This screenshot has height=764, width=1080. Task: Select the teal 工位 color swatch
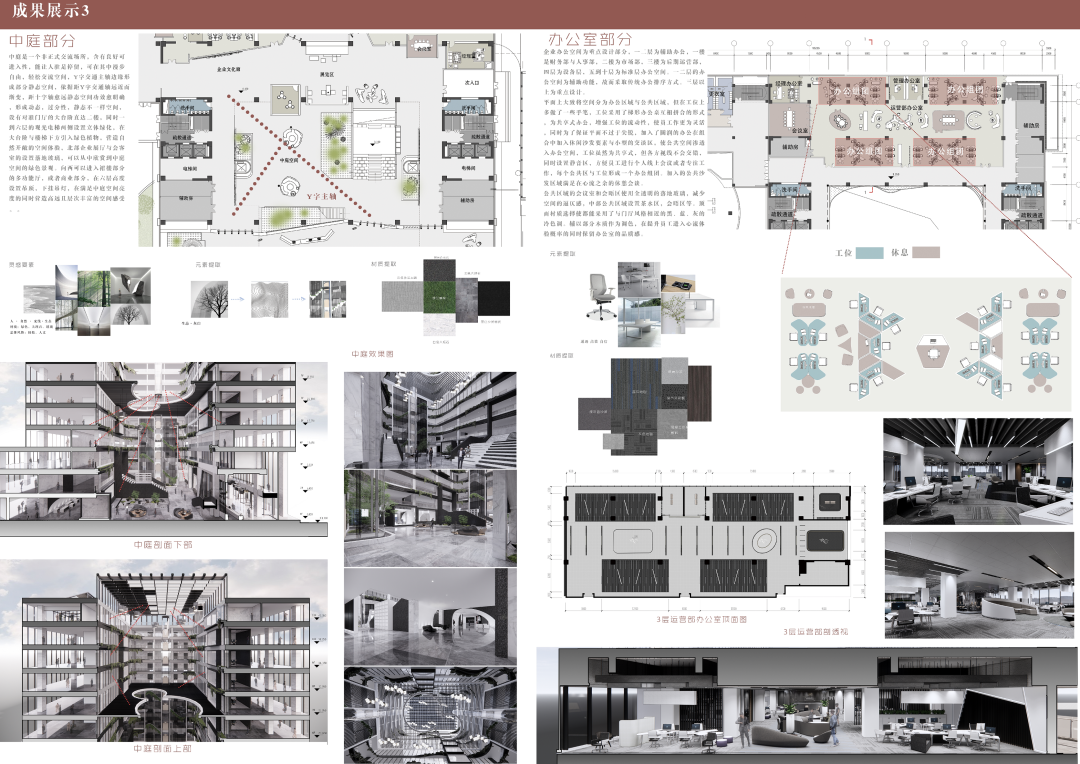pos(869,252)
